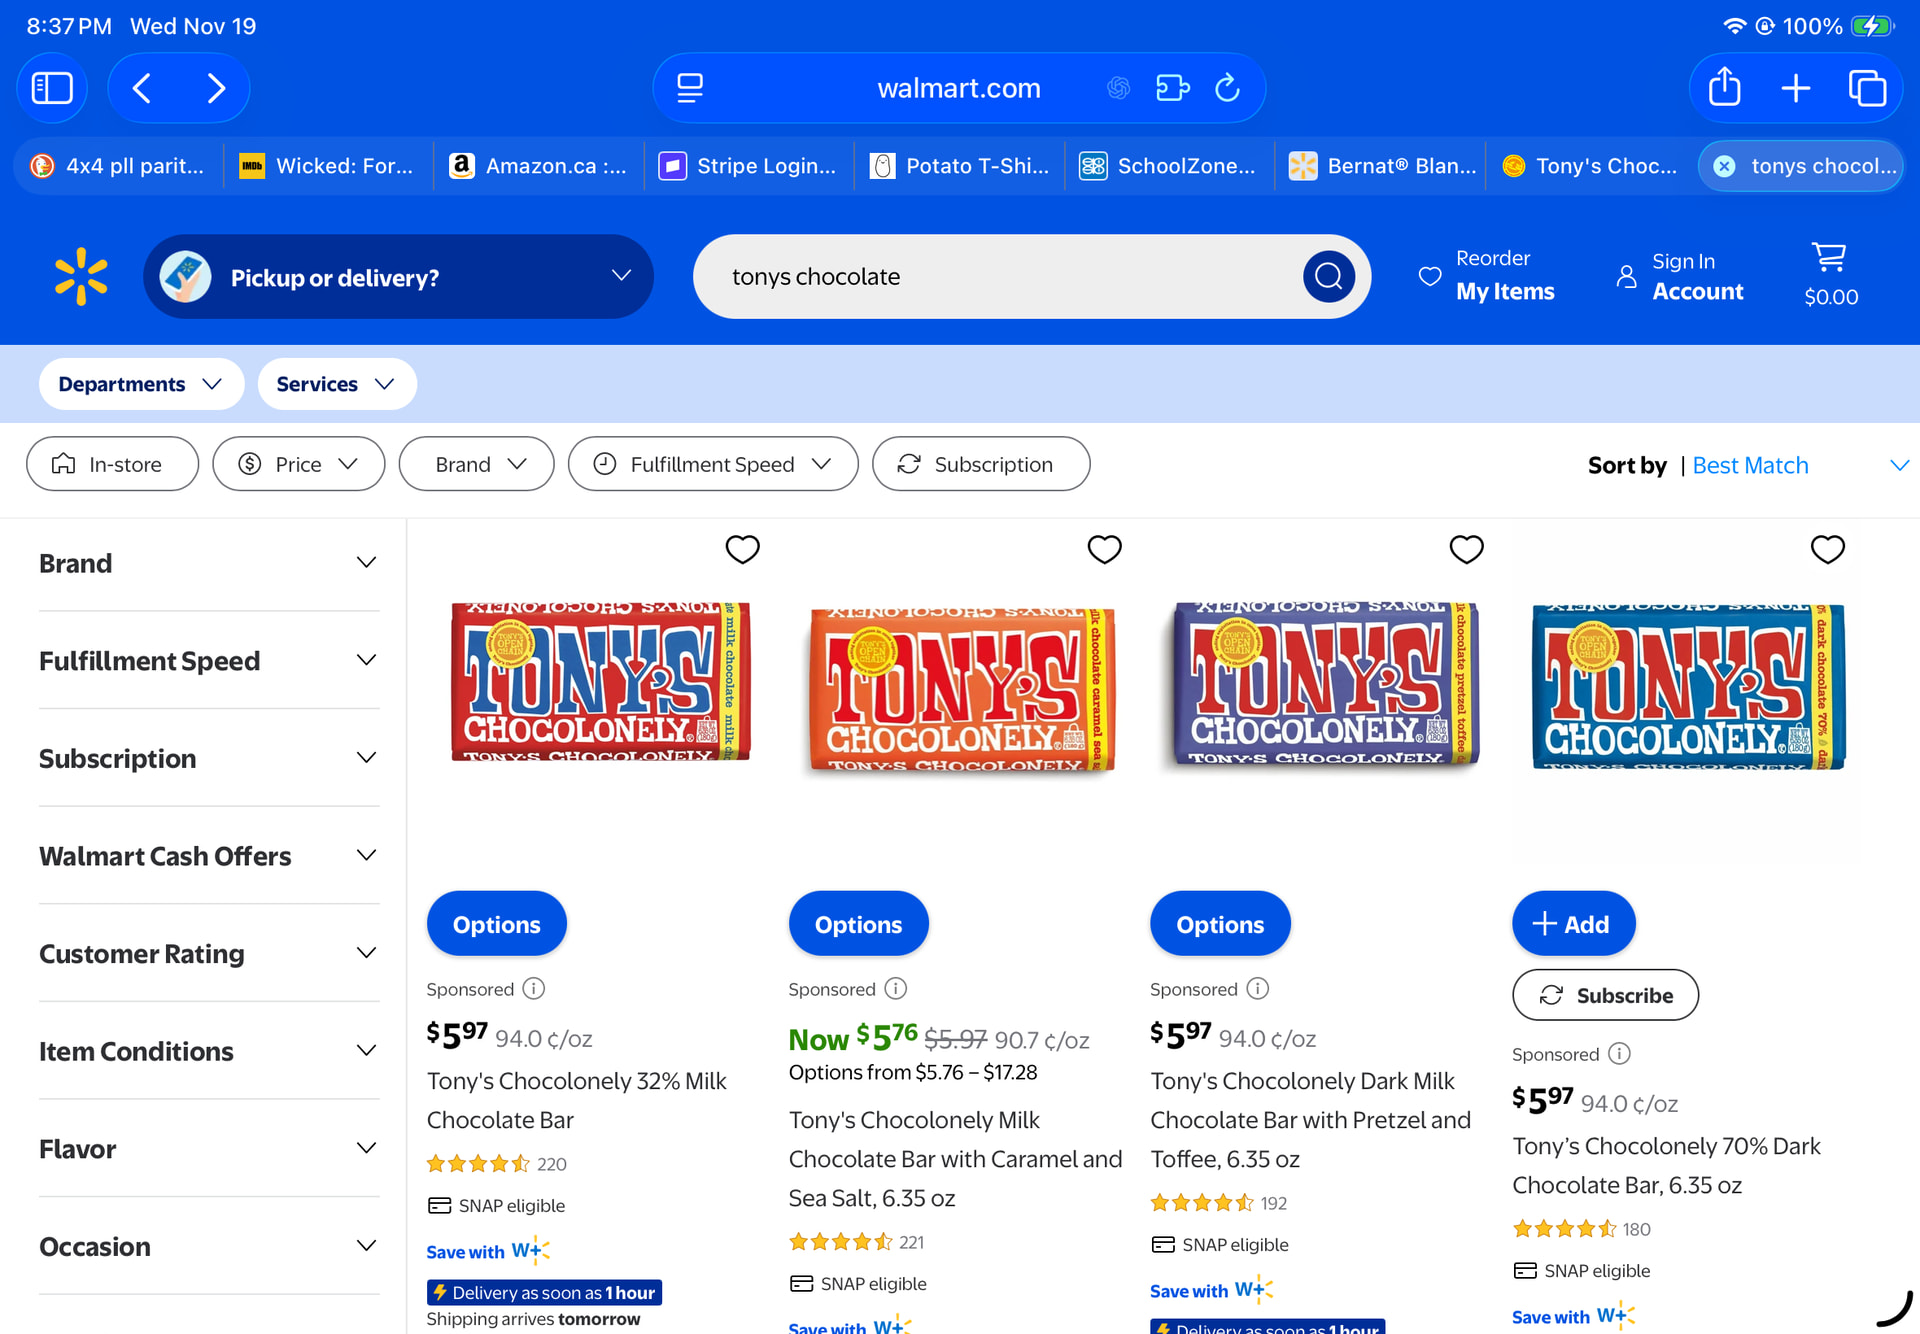
Task: Open the caramel sea salt bar image
Action: pyautogui.click(x=961, y=690)
